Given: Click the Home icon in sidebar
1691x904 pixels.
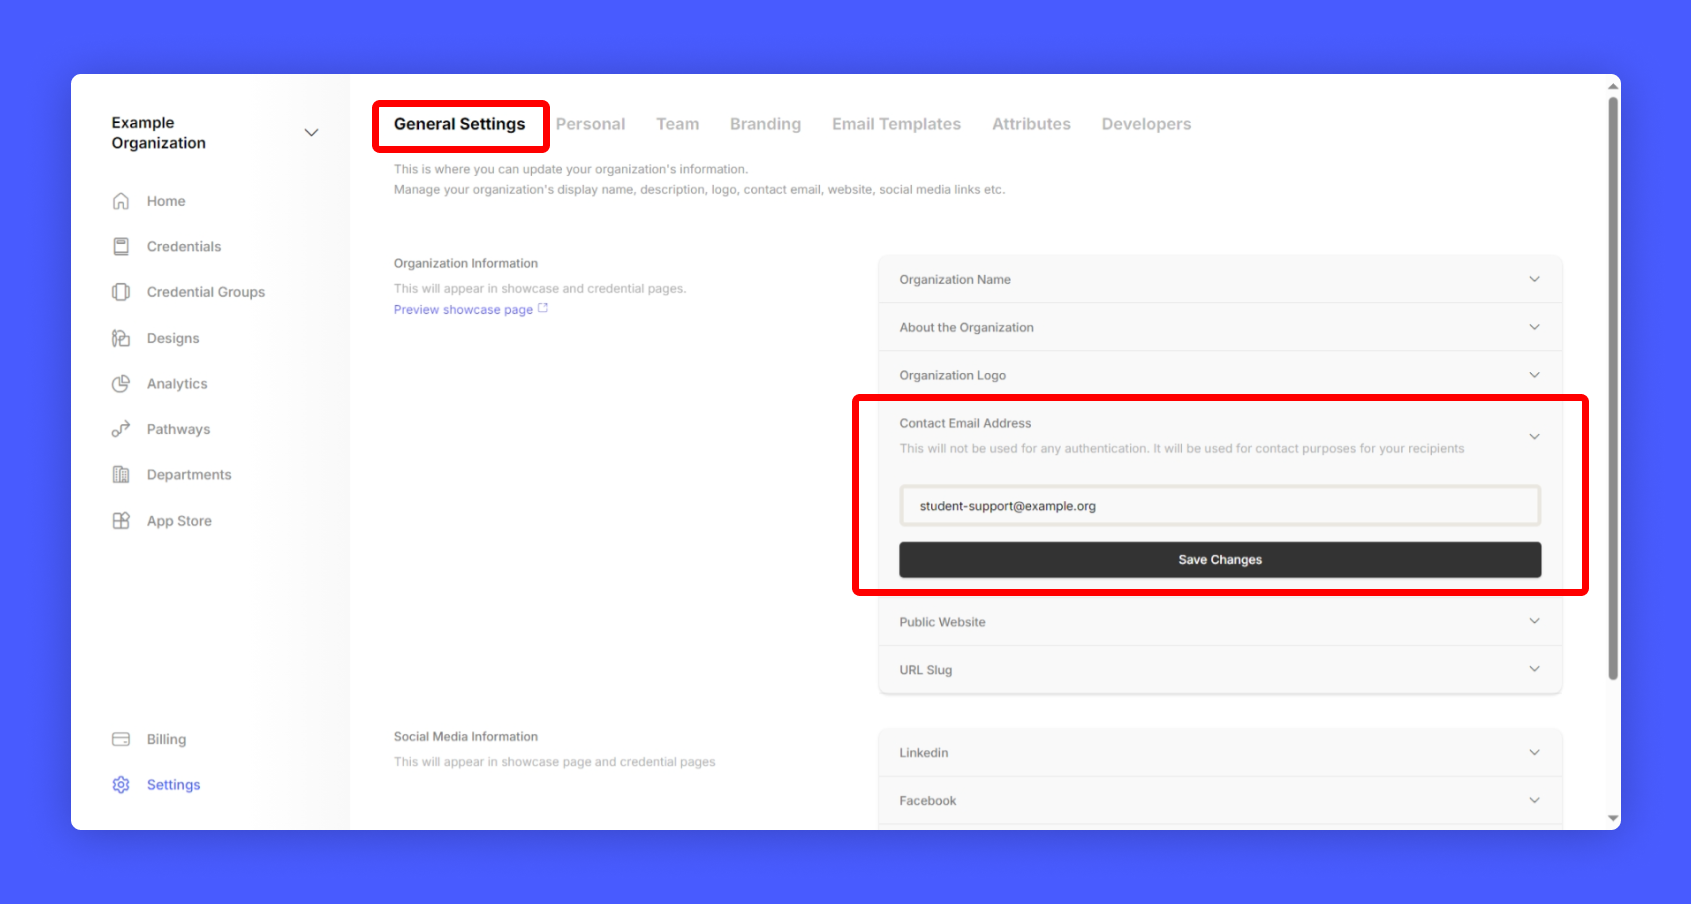Looking at the screenshot, I should [121, 201].
